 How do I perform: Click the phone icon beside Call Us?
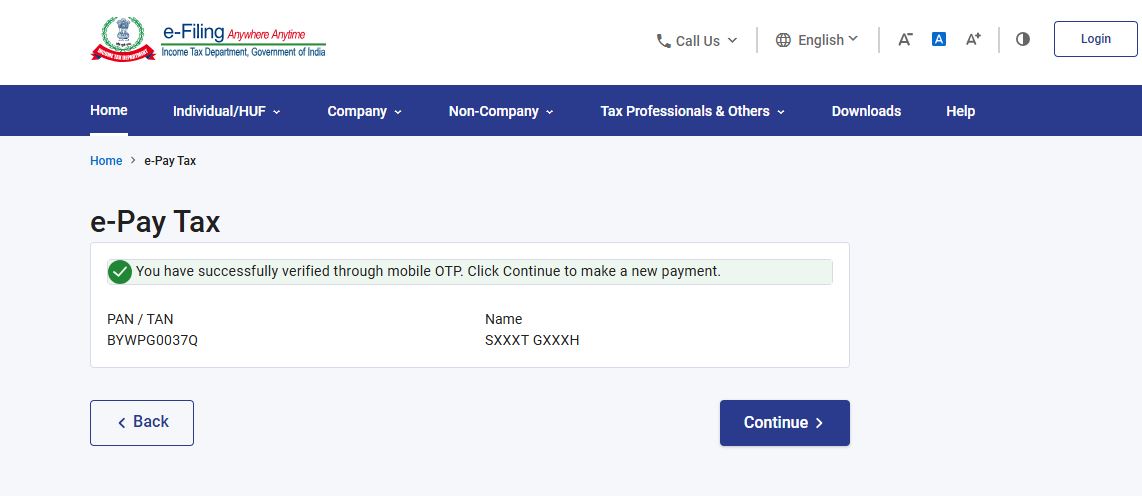tap(664, 41)
